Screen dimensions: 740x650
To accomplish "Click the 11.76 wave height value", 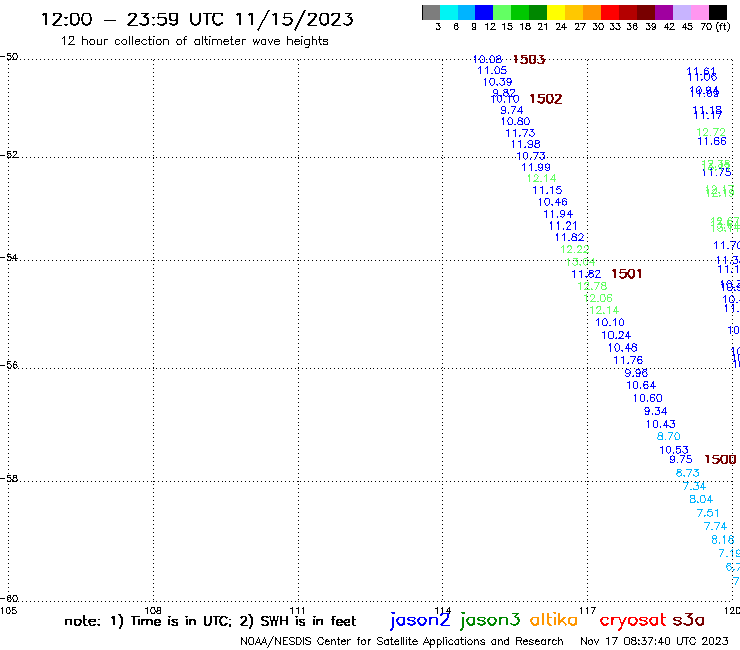I will tap(628, 360).
